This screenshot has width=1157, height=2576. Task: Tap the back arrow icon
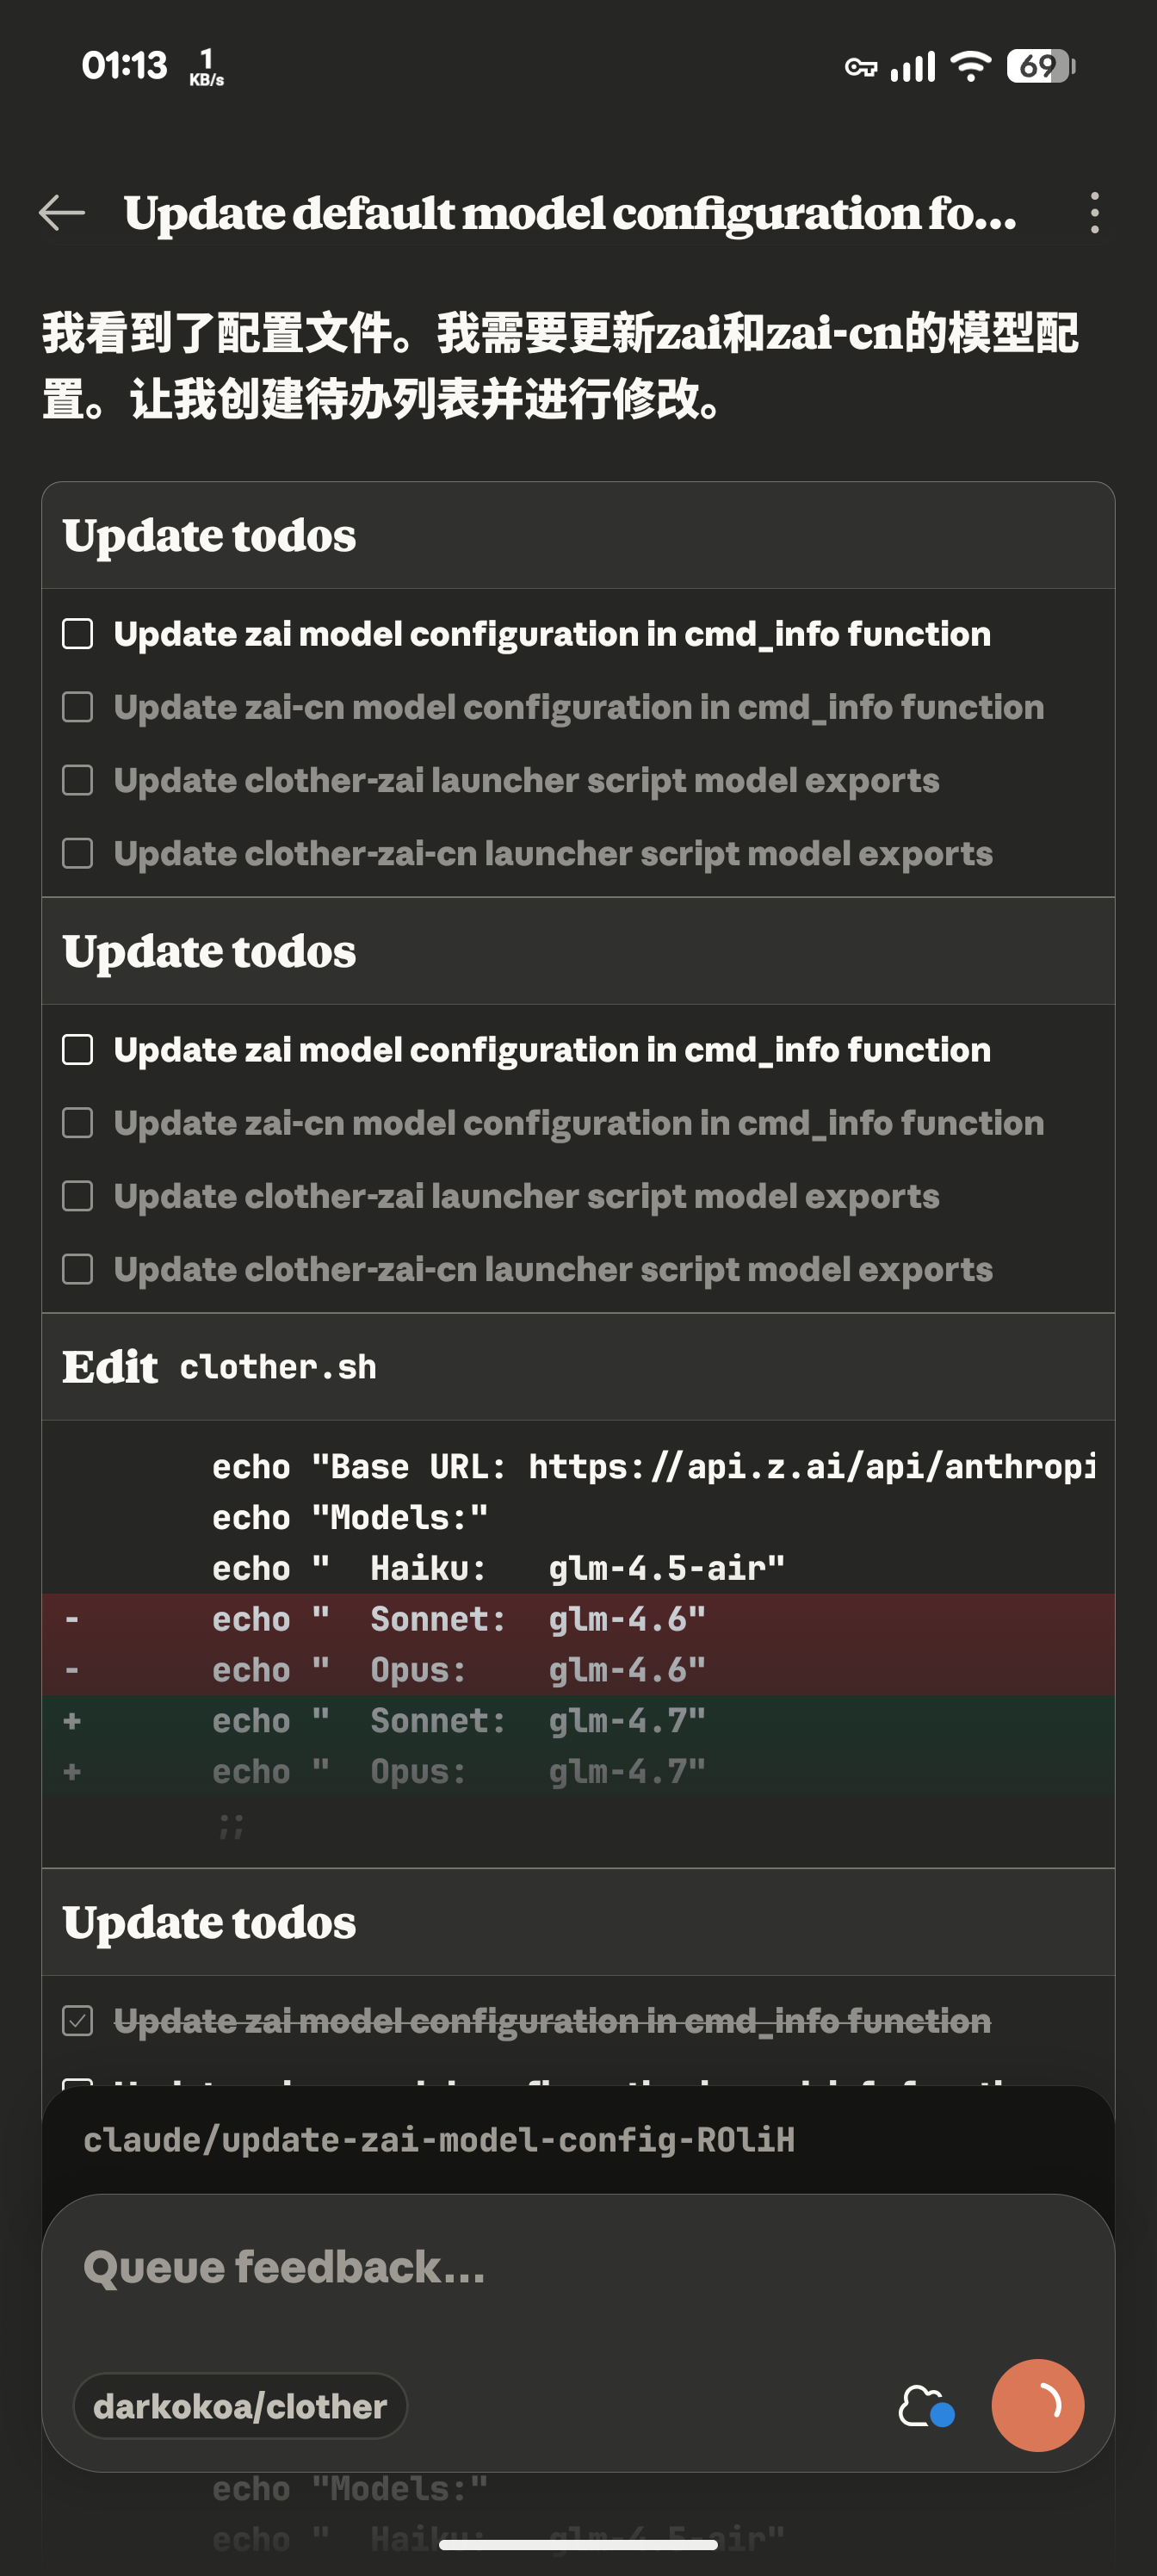point(62,213)
